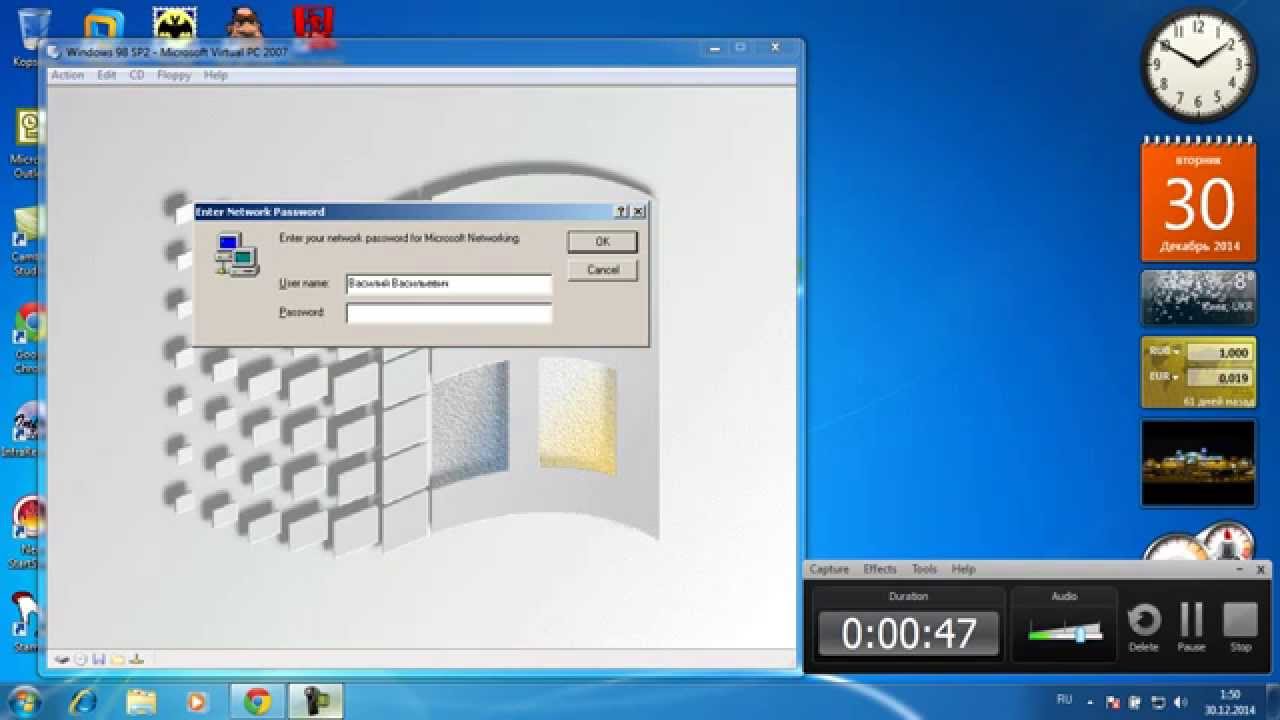
Task: Pause the screen recording
Action: [x=1191, y=627]
